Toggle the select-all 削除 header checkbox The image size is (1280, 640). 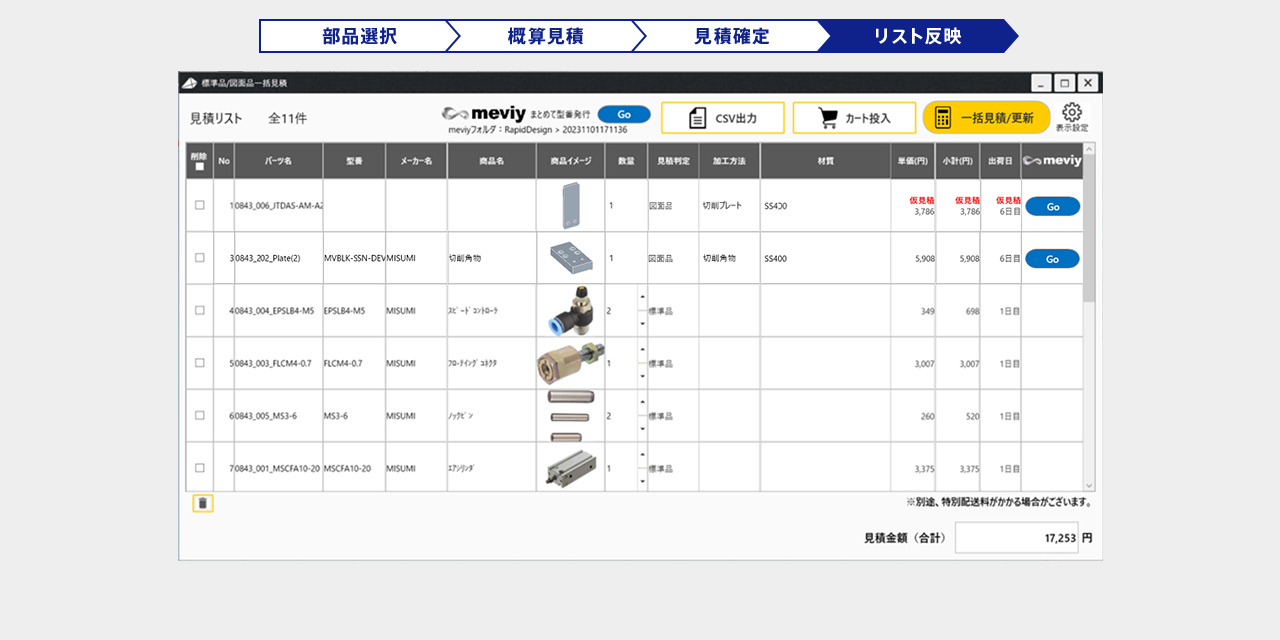pos(200,167)
